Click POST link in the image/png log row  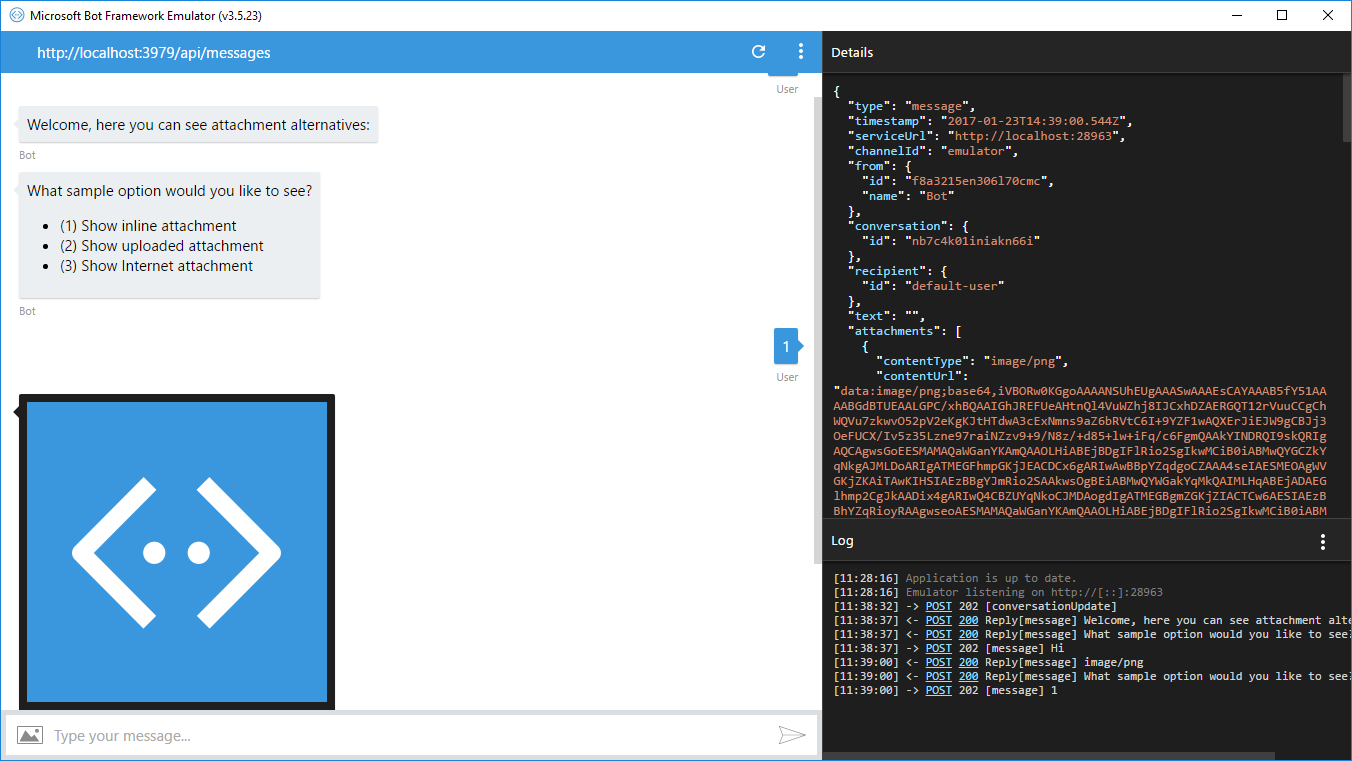[x=938, y=662]
